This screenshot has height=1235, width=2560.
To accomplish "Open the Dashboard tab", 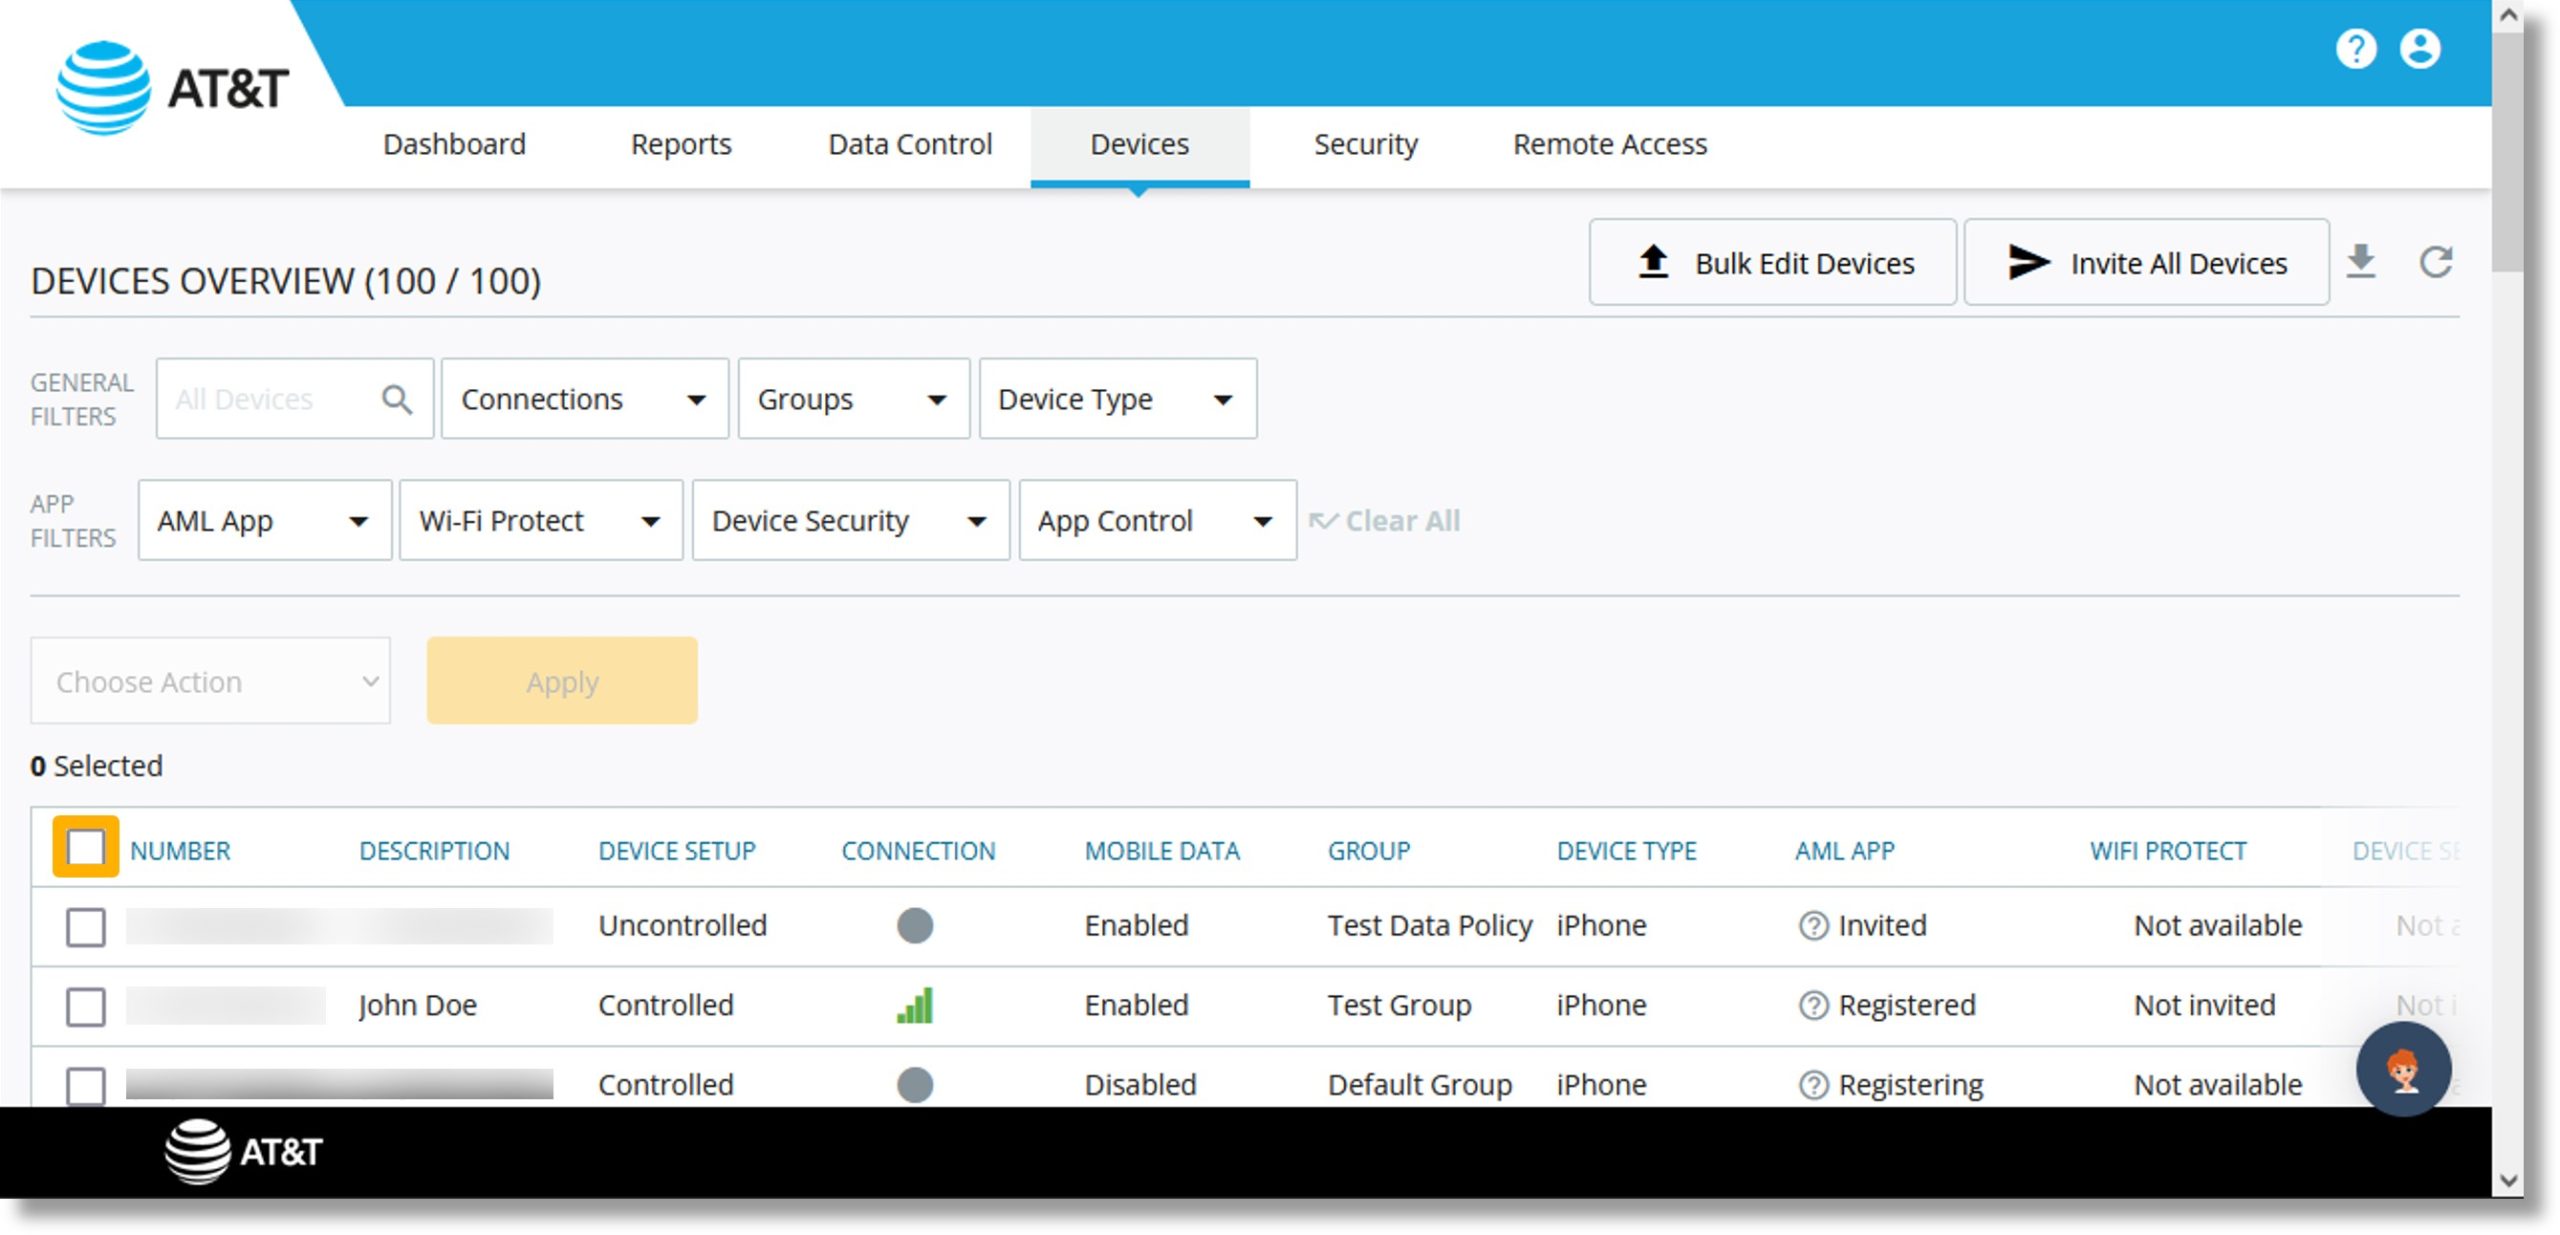I will click(x=454, y=145).
